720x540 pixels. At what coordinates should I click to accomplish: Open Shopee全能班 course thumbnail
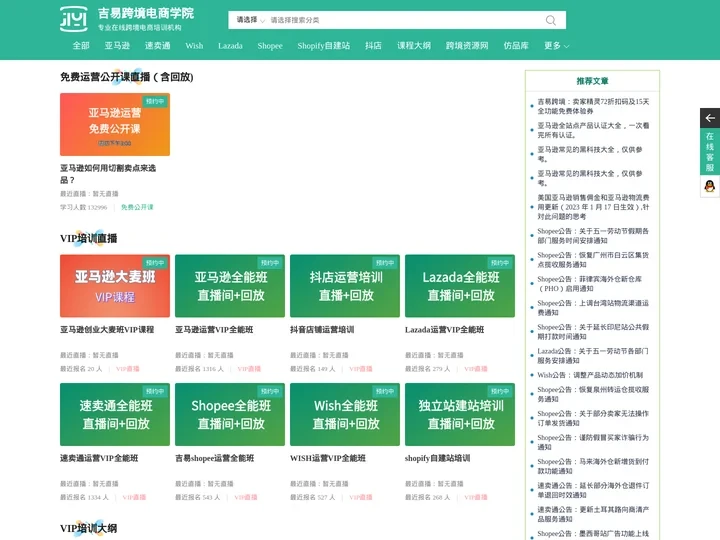pyautogui.click(x=230, y=414)
